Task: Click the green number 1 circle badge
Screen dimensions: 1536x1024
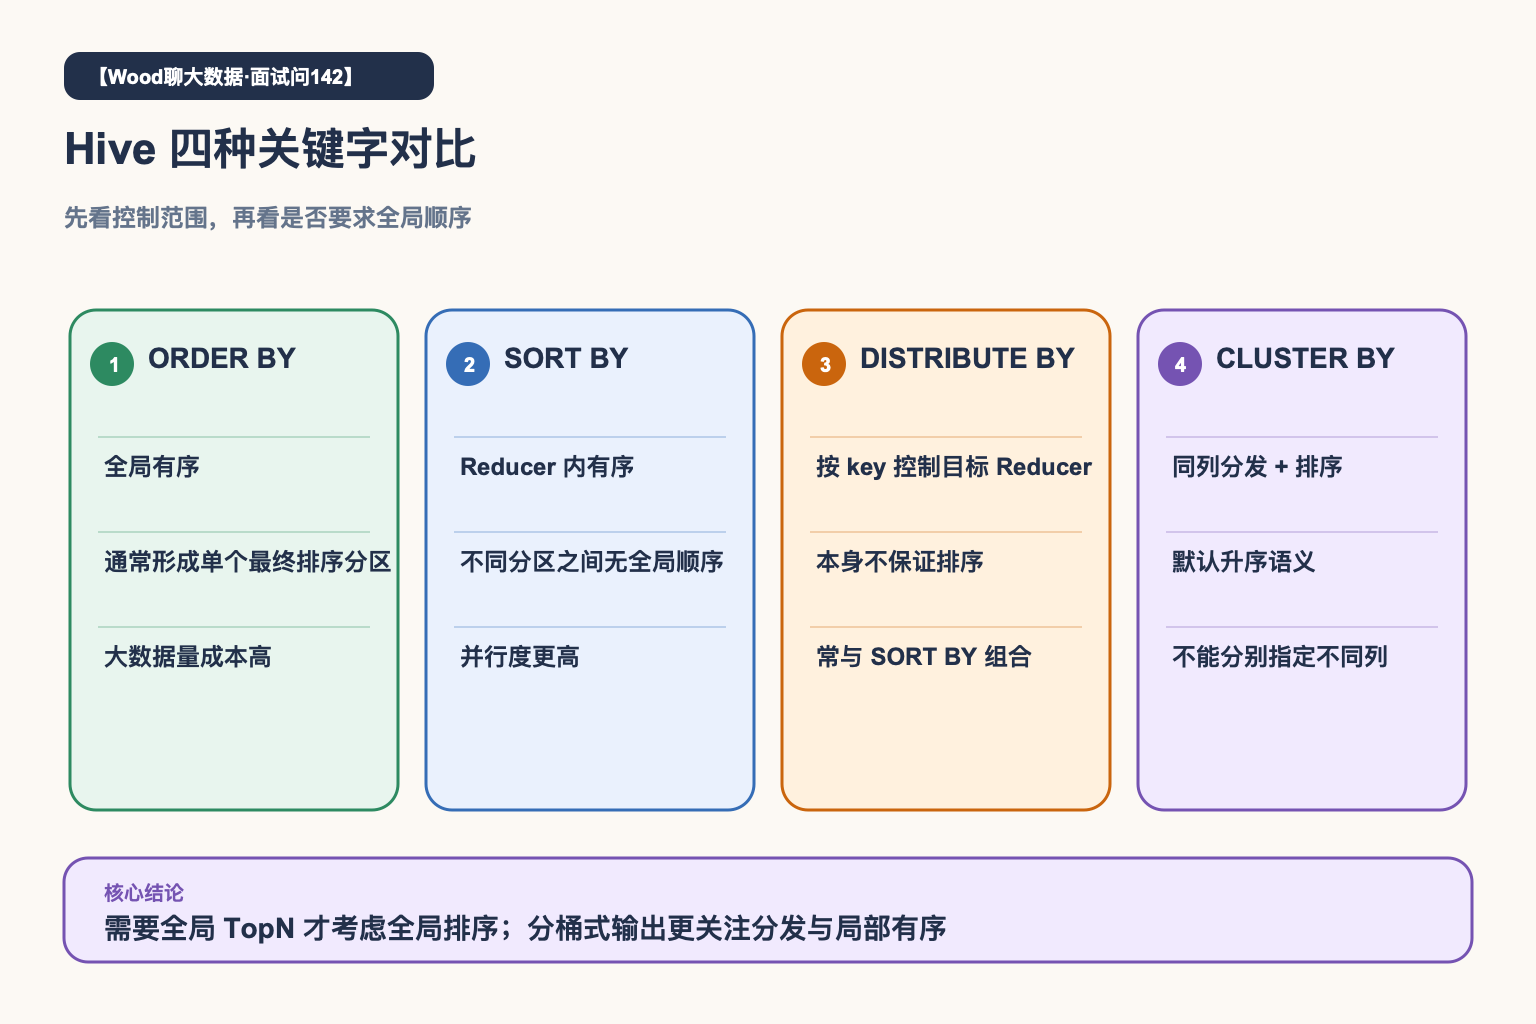Action: click(x=112, y=364)
